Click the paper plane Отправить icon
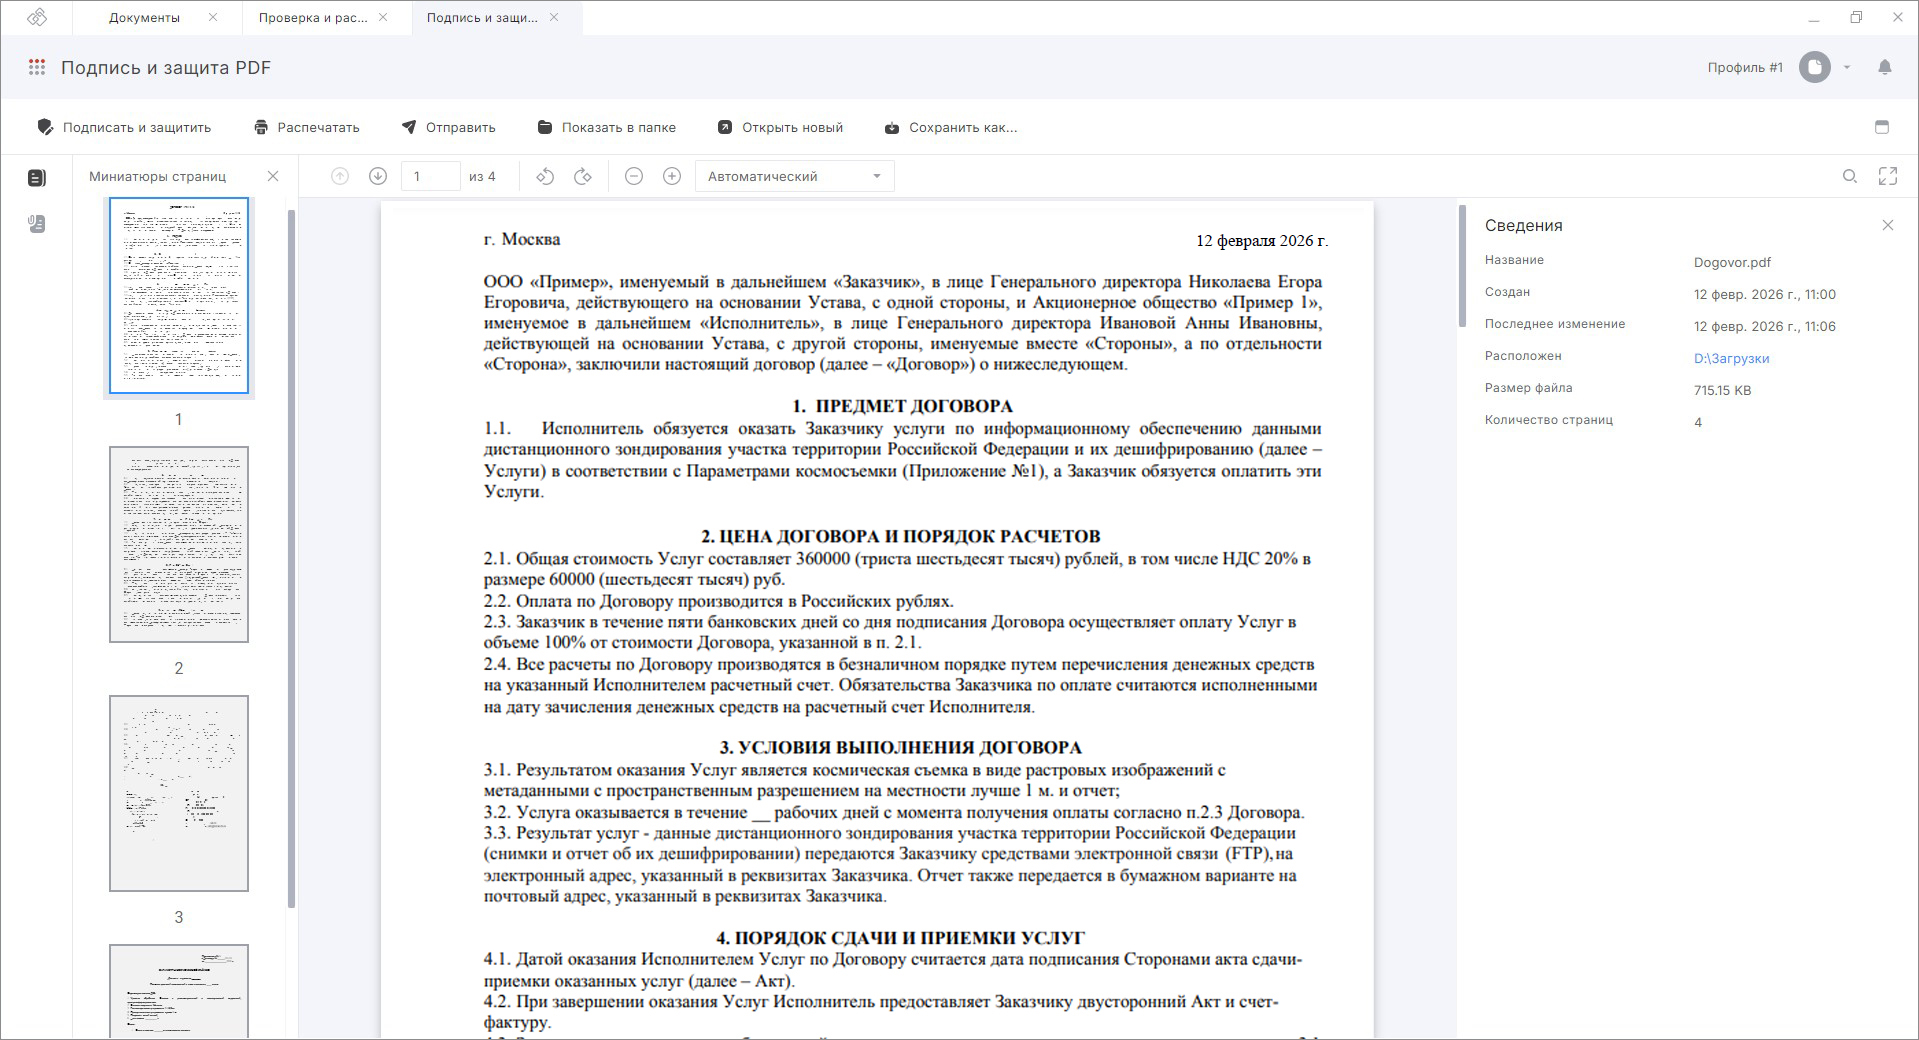The width and height of the screenshot is (1919, 1040). pyautogui.click(x=409, y=127)
